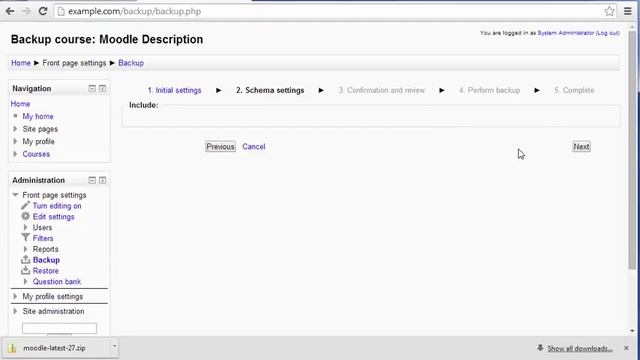The height and width of the screenshot is (360, 640).
Task: Open Home in the breadcrumb
Action: (21, 63)
